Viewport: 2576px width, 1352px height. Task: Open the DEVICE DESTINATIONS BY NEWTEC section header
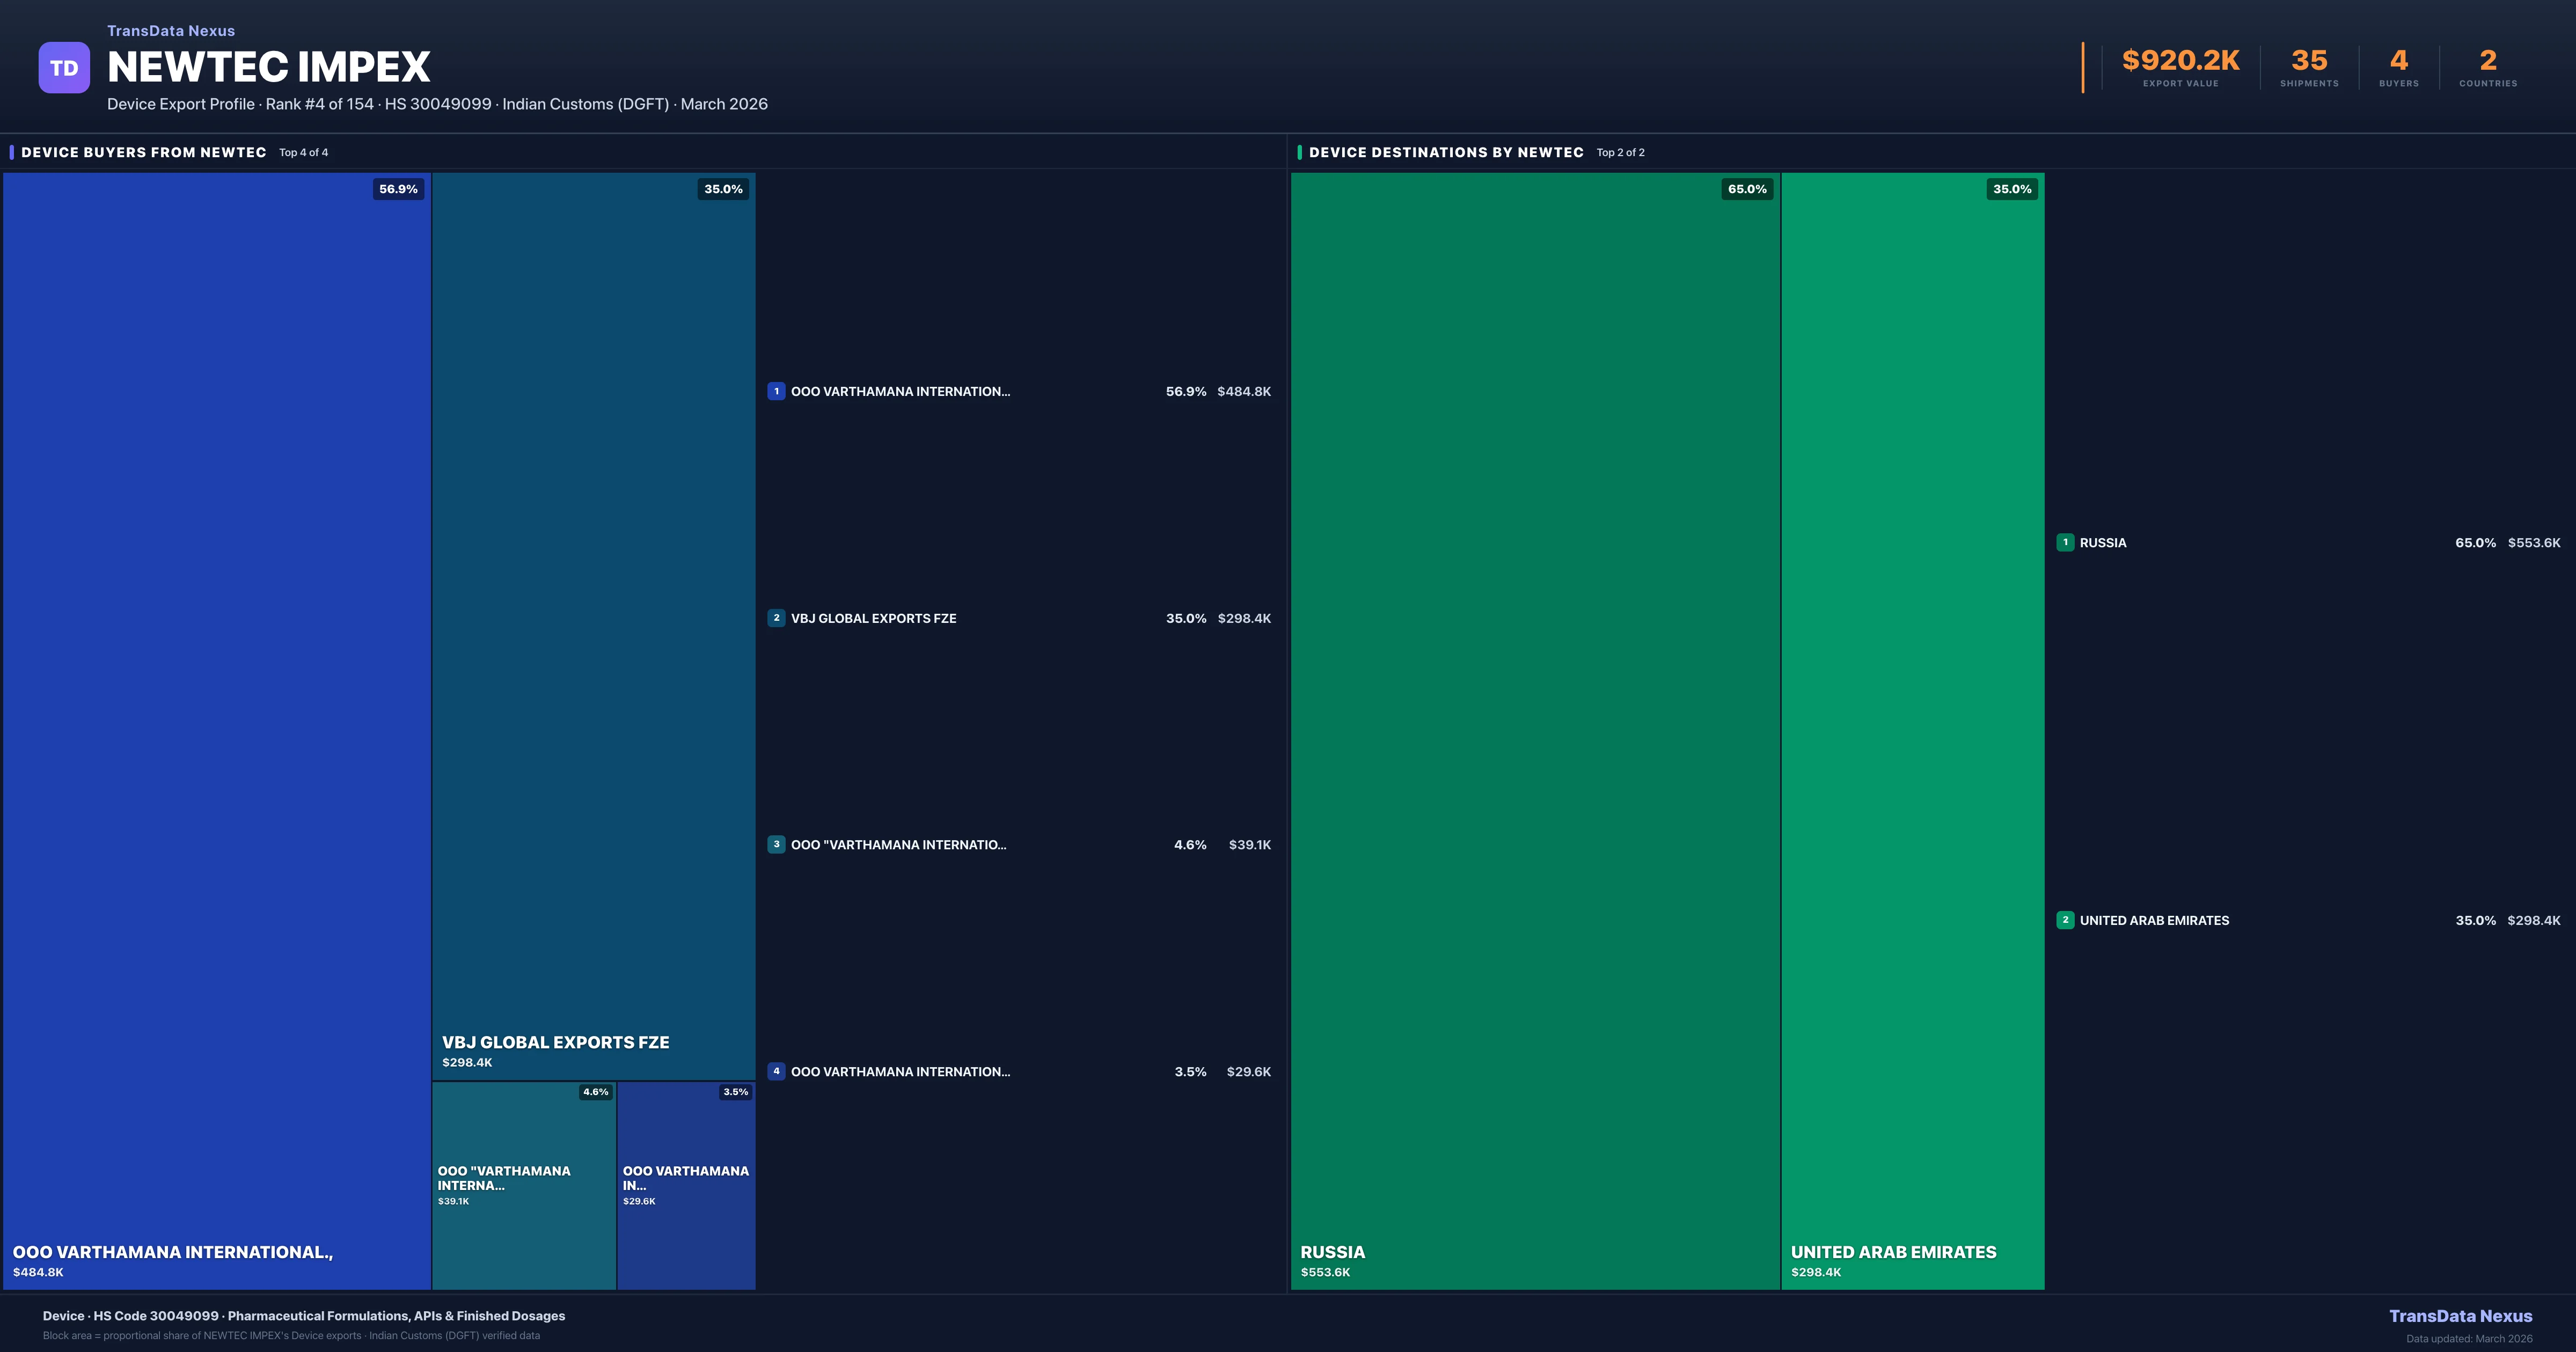[x=1446, y=152]
